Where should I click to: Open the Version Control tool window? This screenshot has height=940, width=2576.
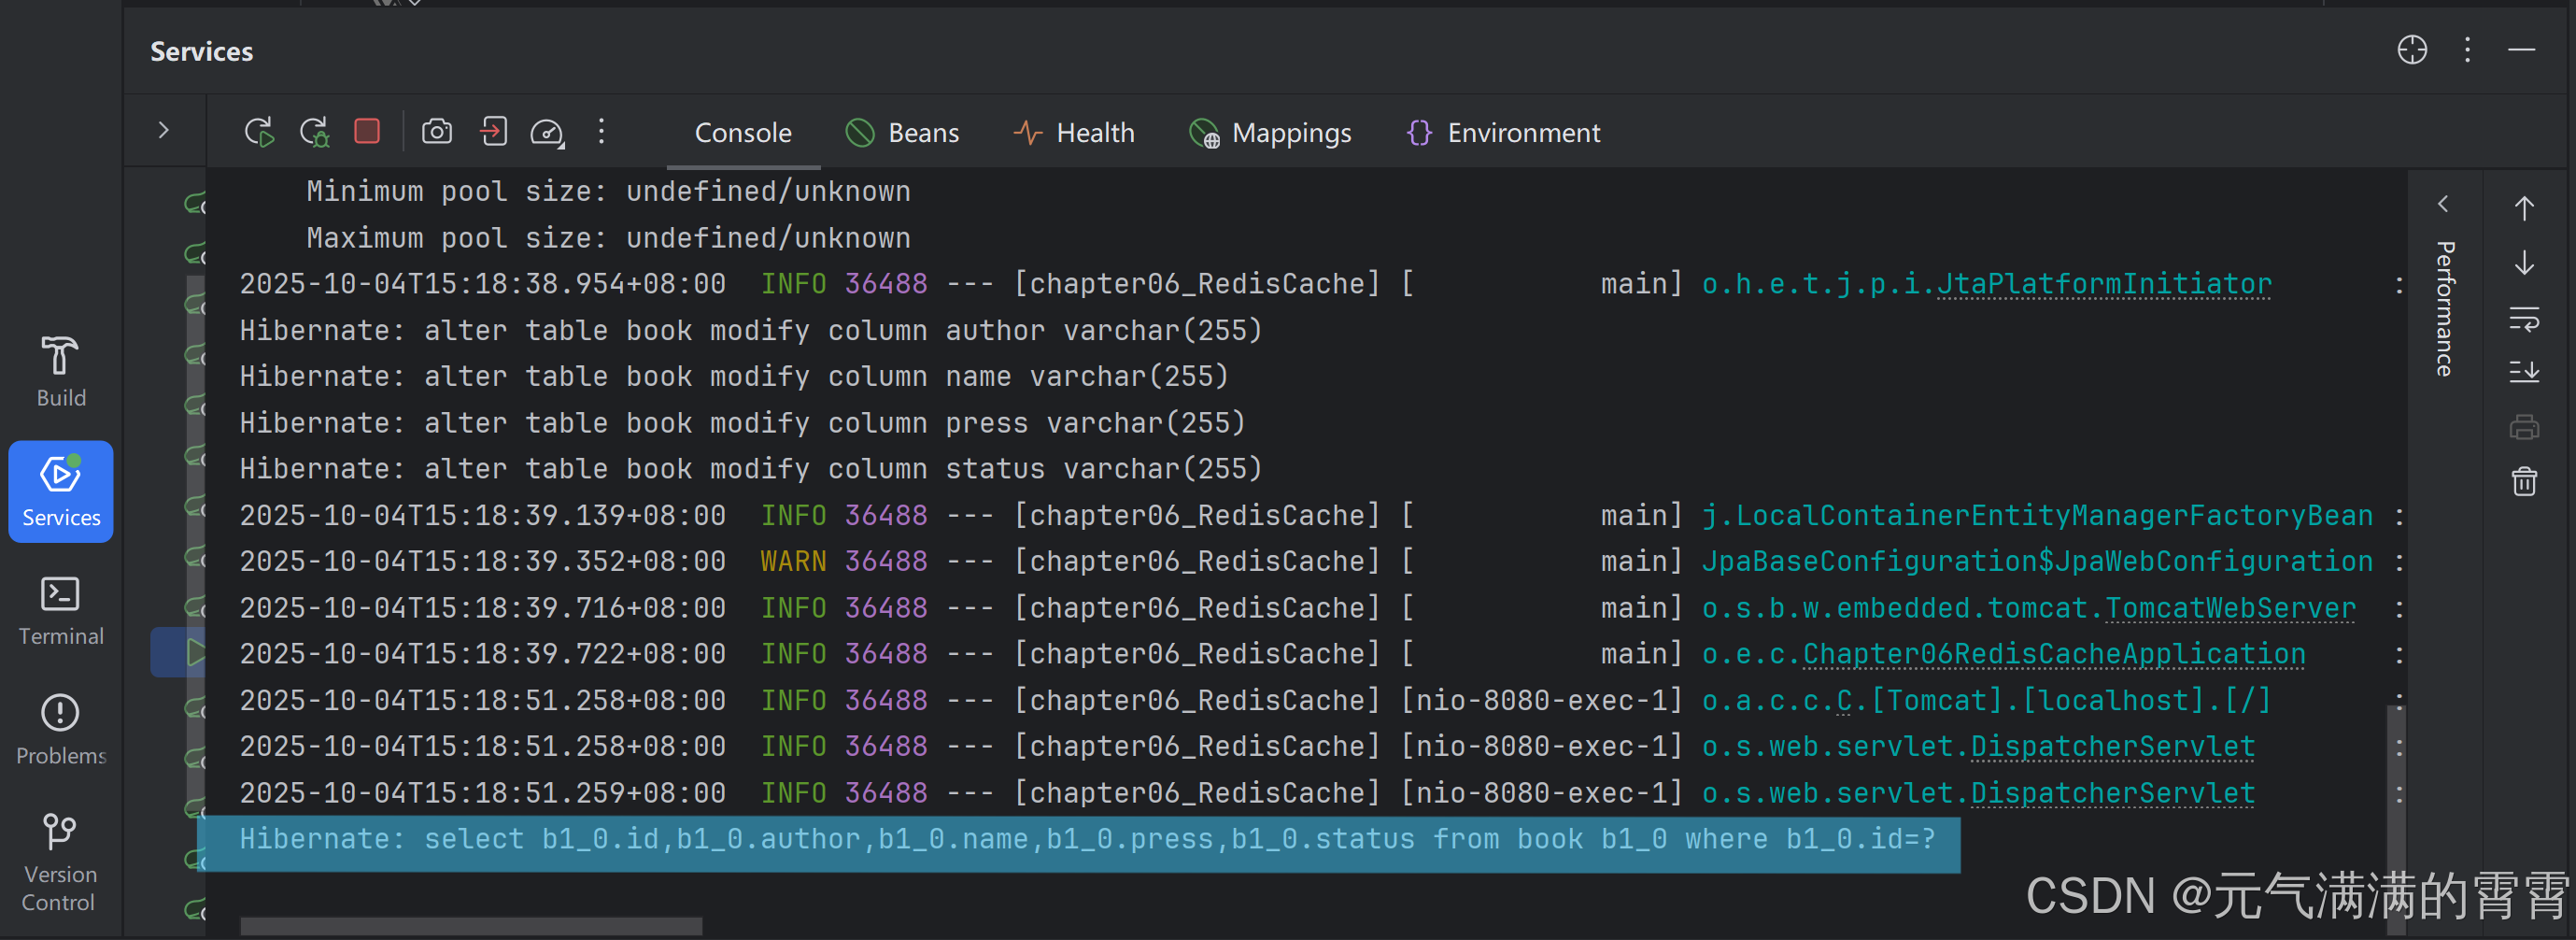tap(60, 863)
